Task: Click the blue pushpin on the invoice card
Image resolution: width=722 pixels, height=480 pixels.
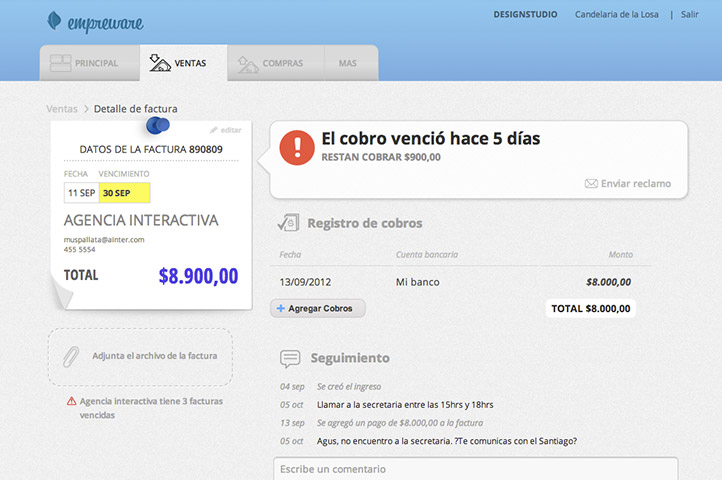Action: pos(158,125)
